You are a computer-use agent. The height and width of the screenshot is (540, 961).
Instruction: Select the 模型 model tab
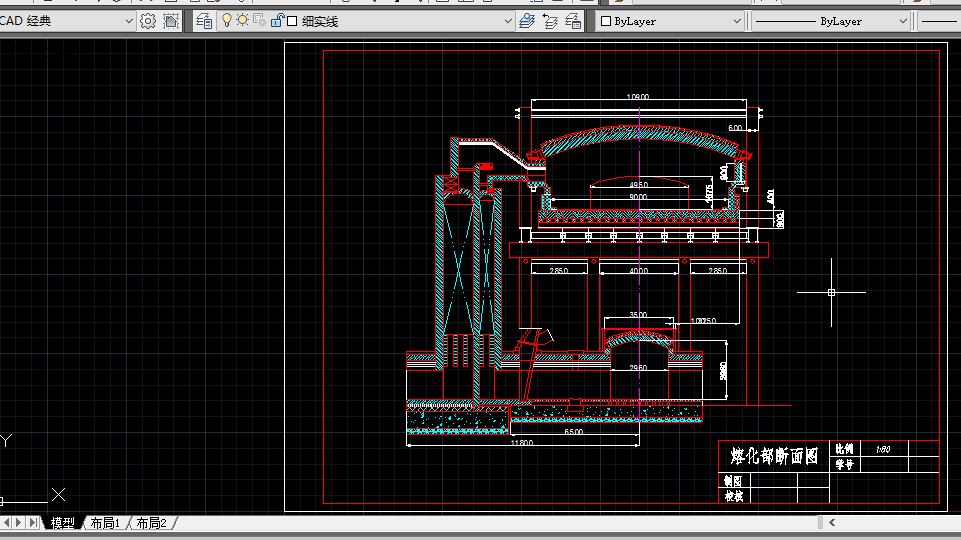62,523
